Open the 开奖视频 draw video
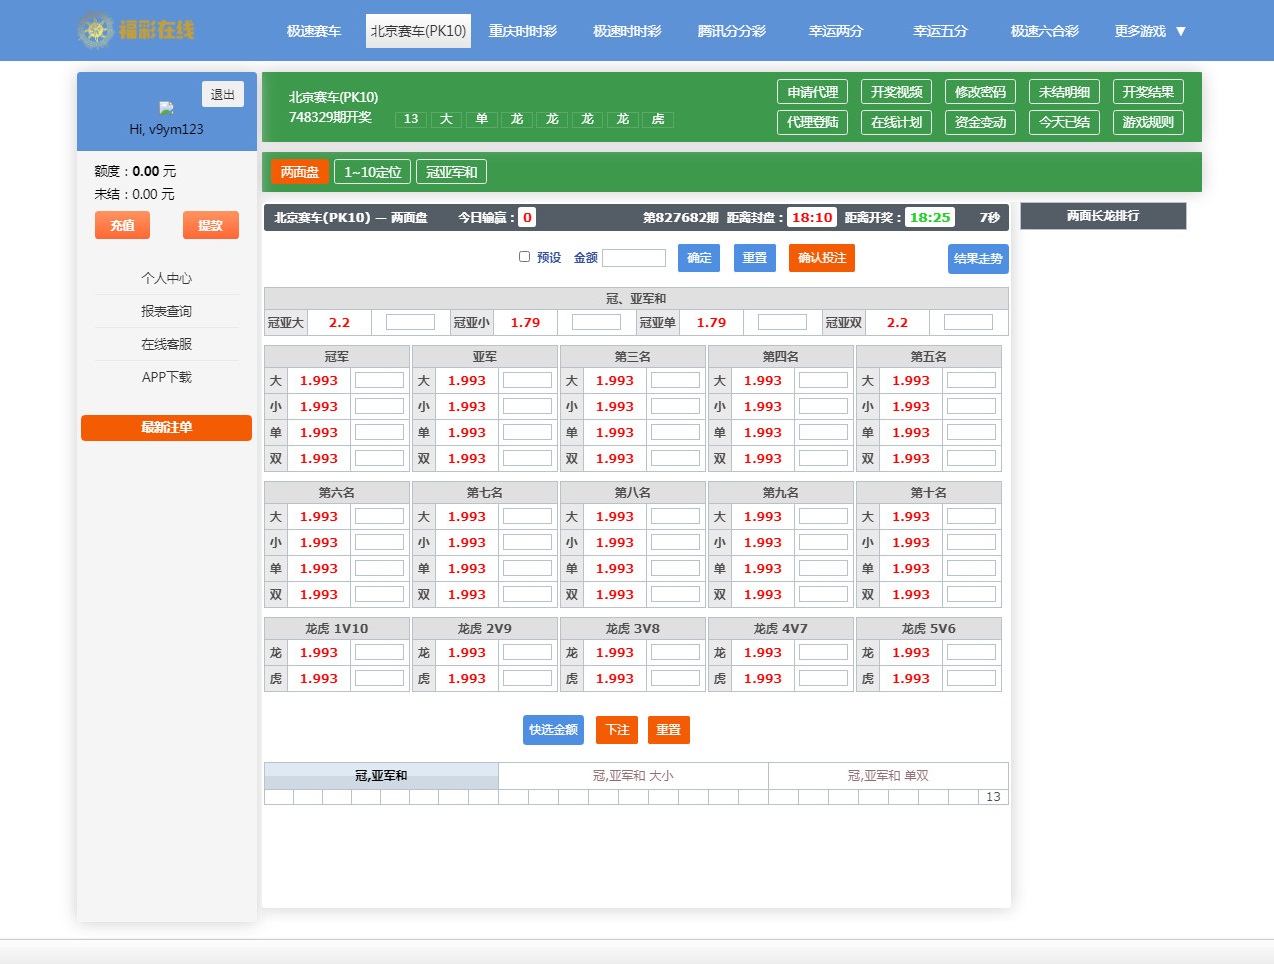The image size is (1274, 964). [x=896, y=92]
